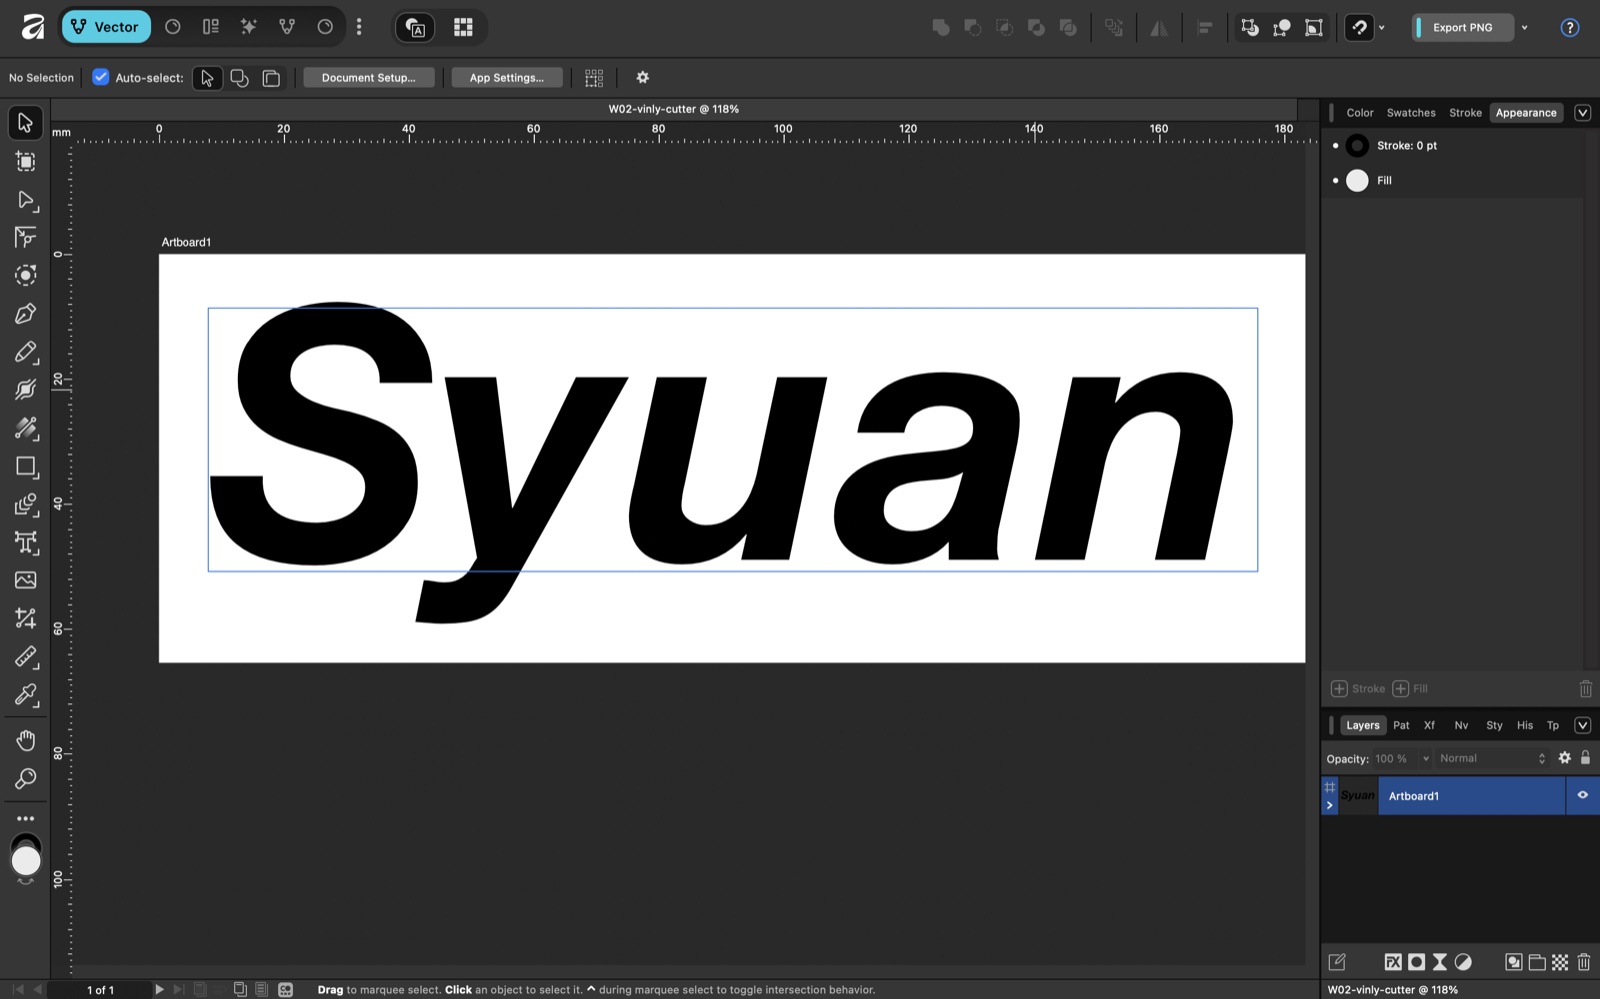Toggle the layer lock icon
Screen dimensions: 1600x999
pyautogui.click(x=1585, y=758)
